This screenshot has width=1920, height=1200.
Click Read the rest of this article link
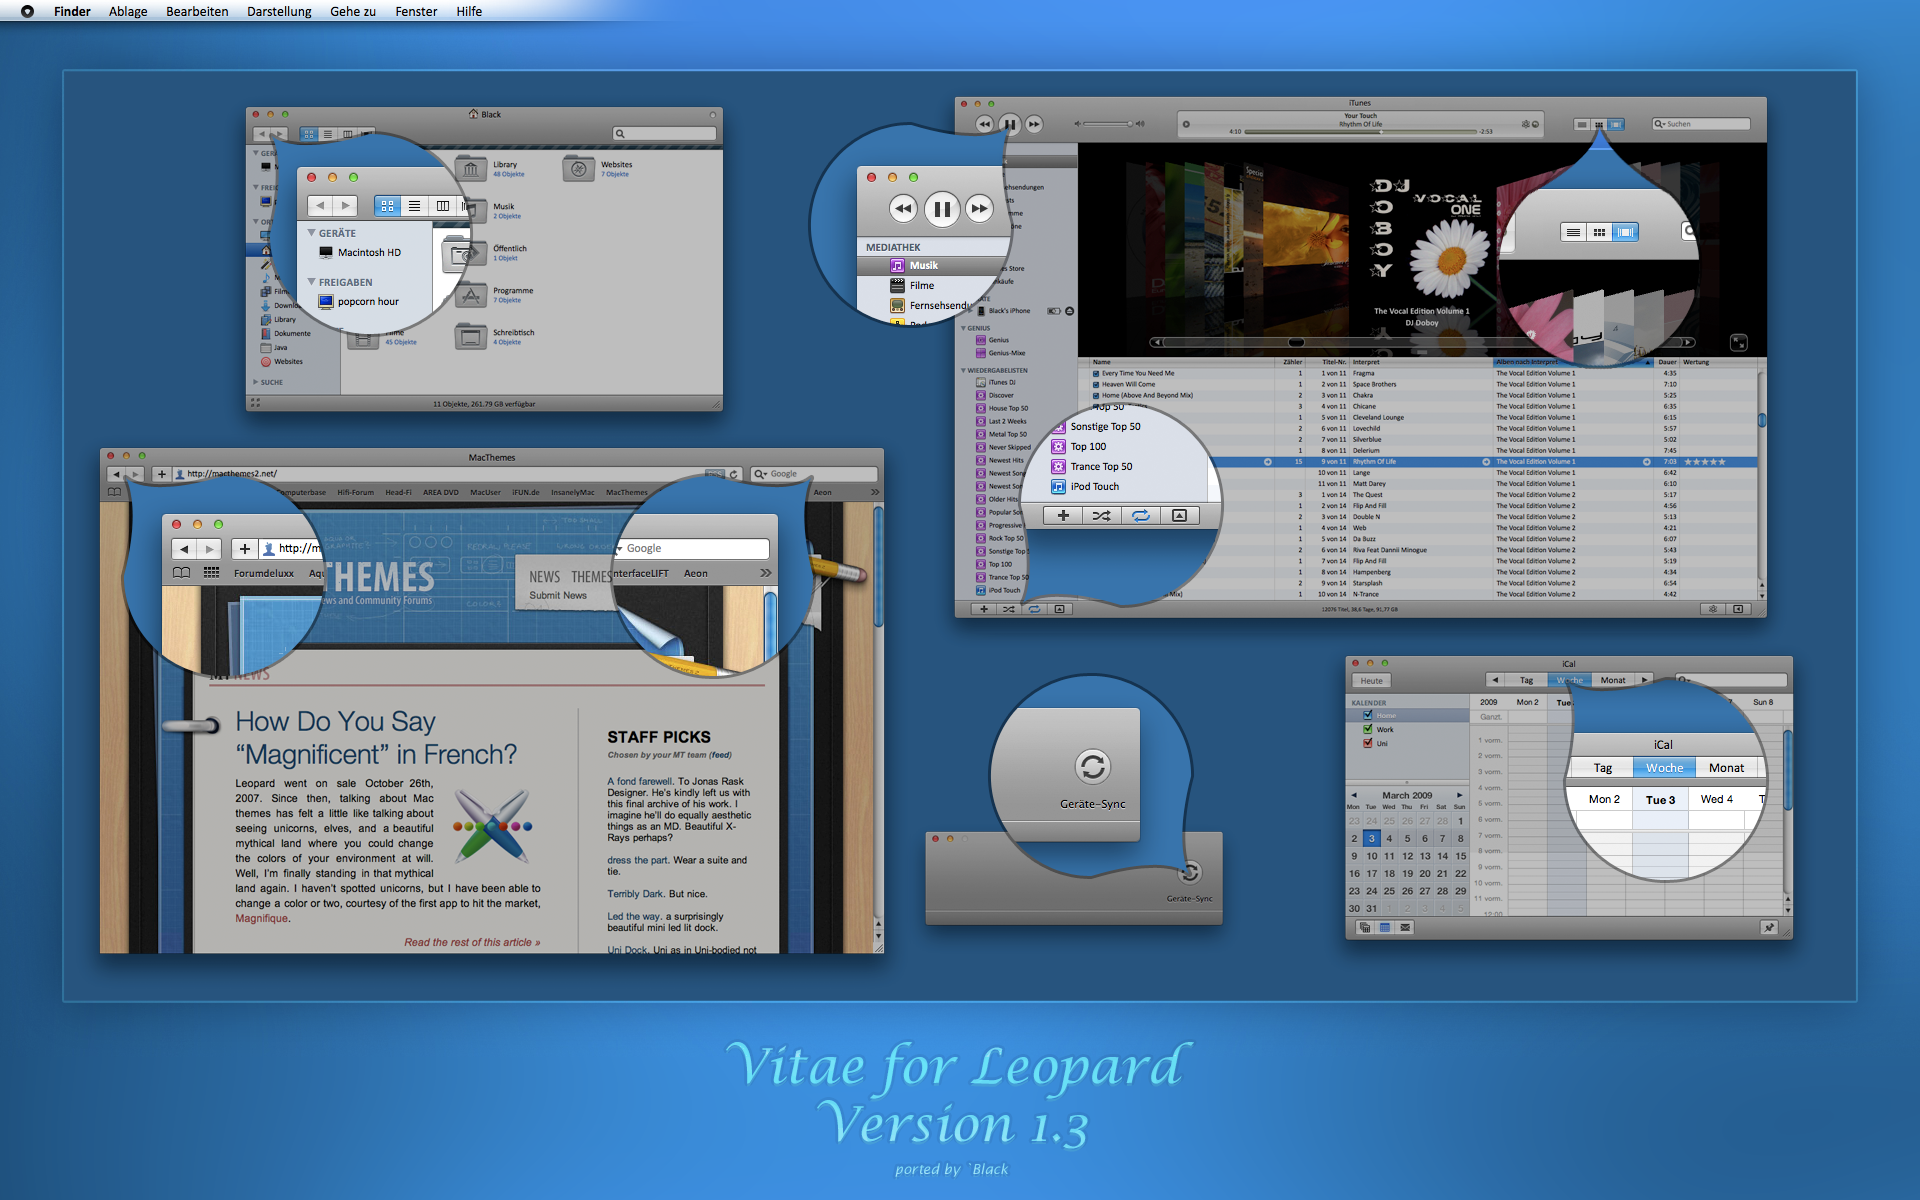(x=472, y=942)
